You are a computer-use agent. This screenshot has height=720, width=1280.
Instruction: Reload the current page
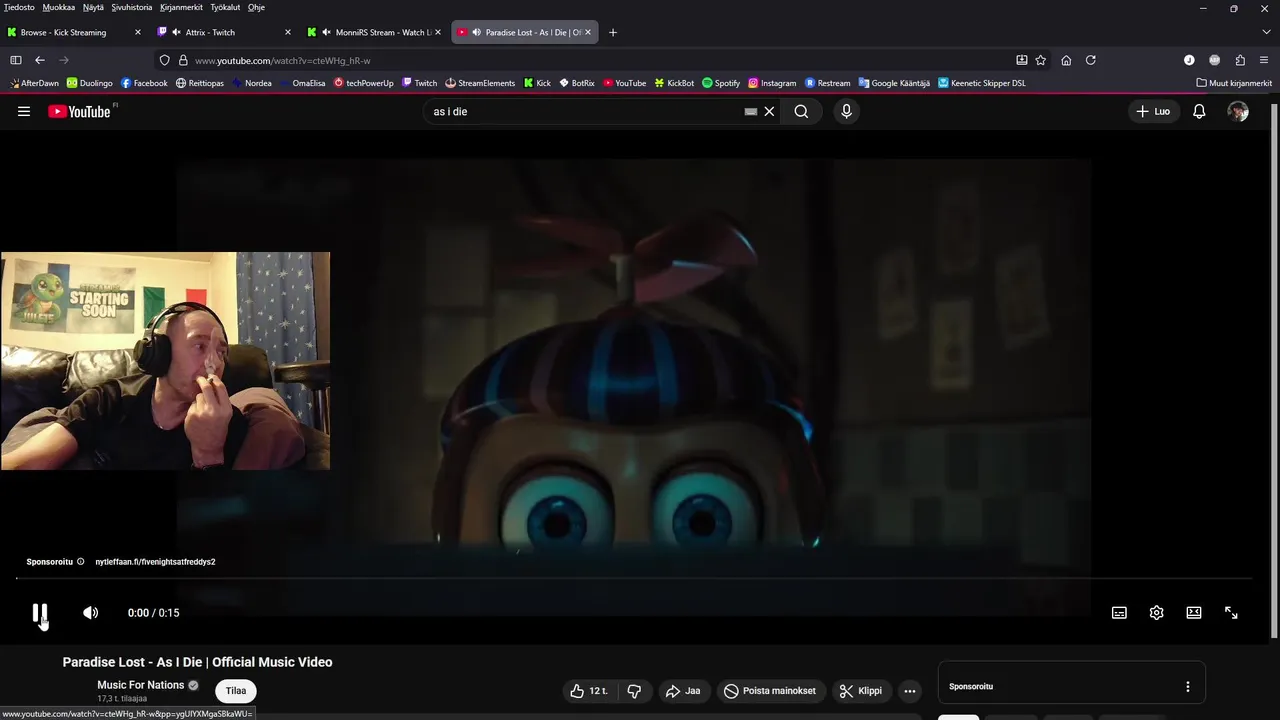coord(1091,60)
